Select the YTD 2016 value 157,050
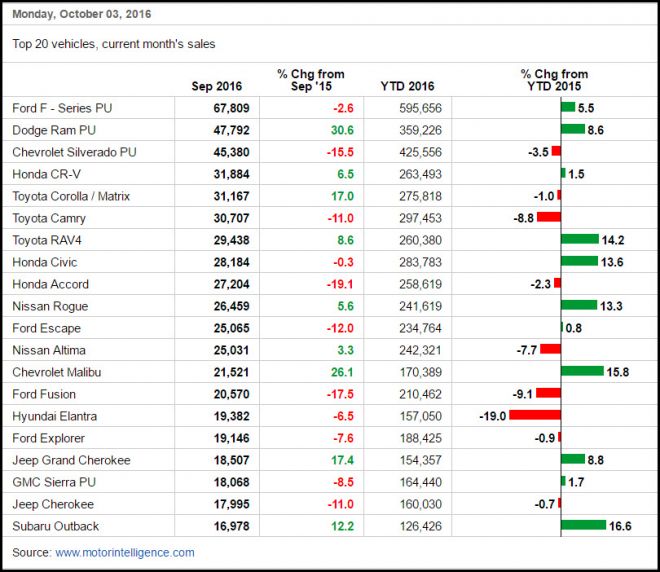The image size is (660, 572). [420, 416]
